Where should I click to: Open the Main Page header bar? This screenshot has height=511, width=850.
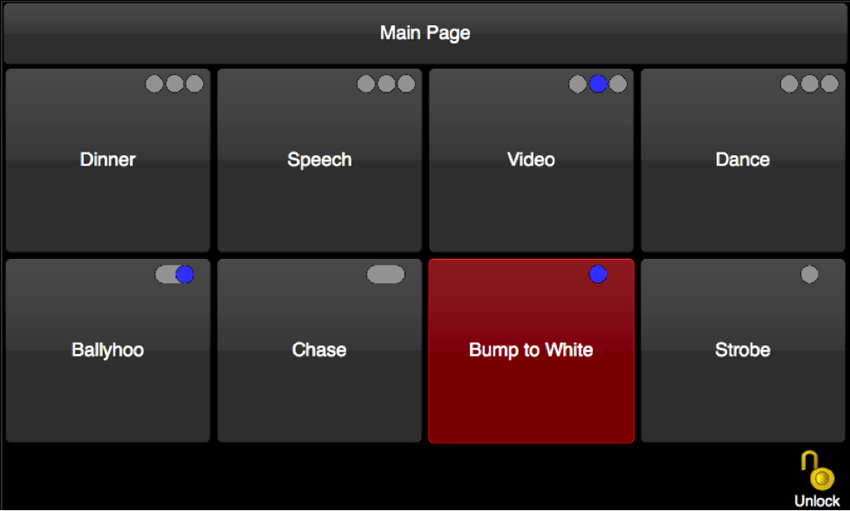coord(425,34)
